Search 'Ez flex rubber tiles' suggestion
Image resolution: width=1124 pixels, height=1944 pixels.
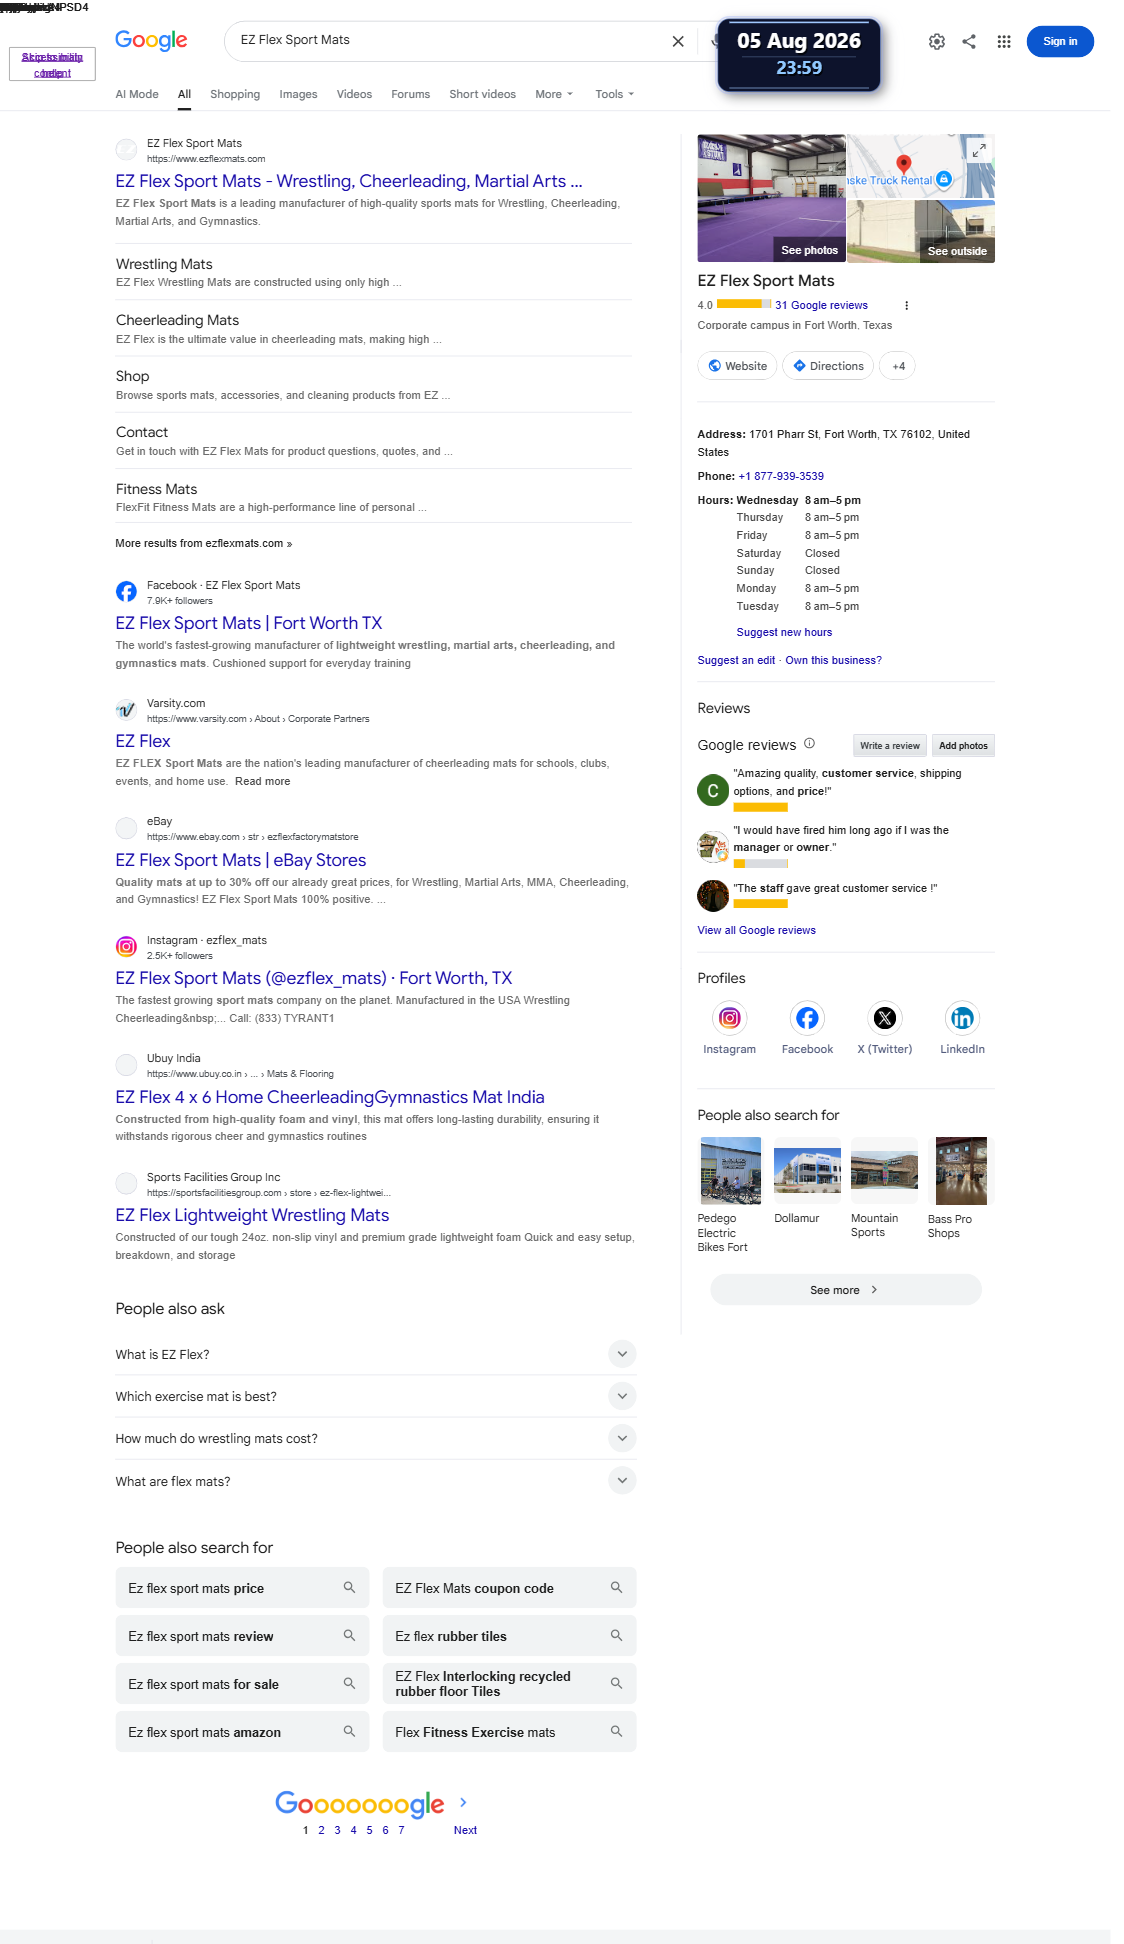pos(509,1636)
